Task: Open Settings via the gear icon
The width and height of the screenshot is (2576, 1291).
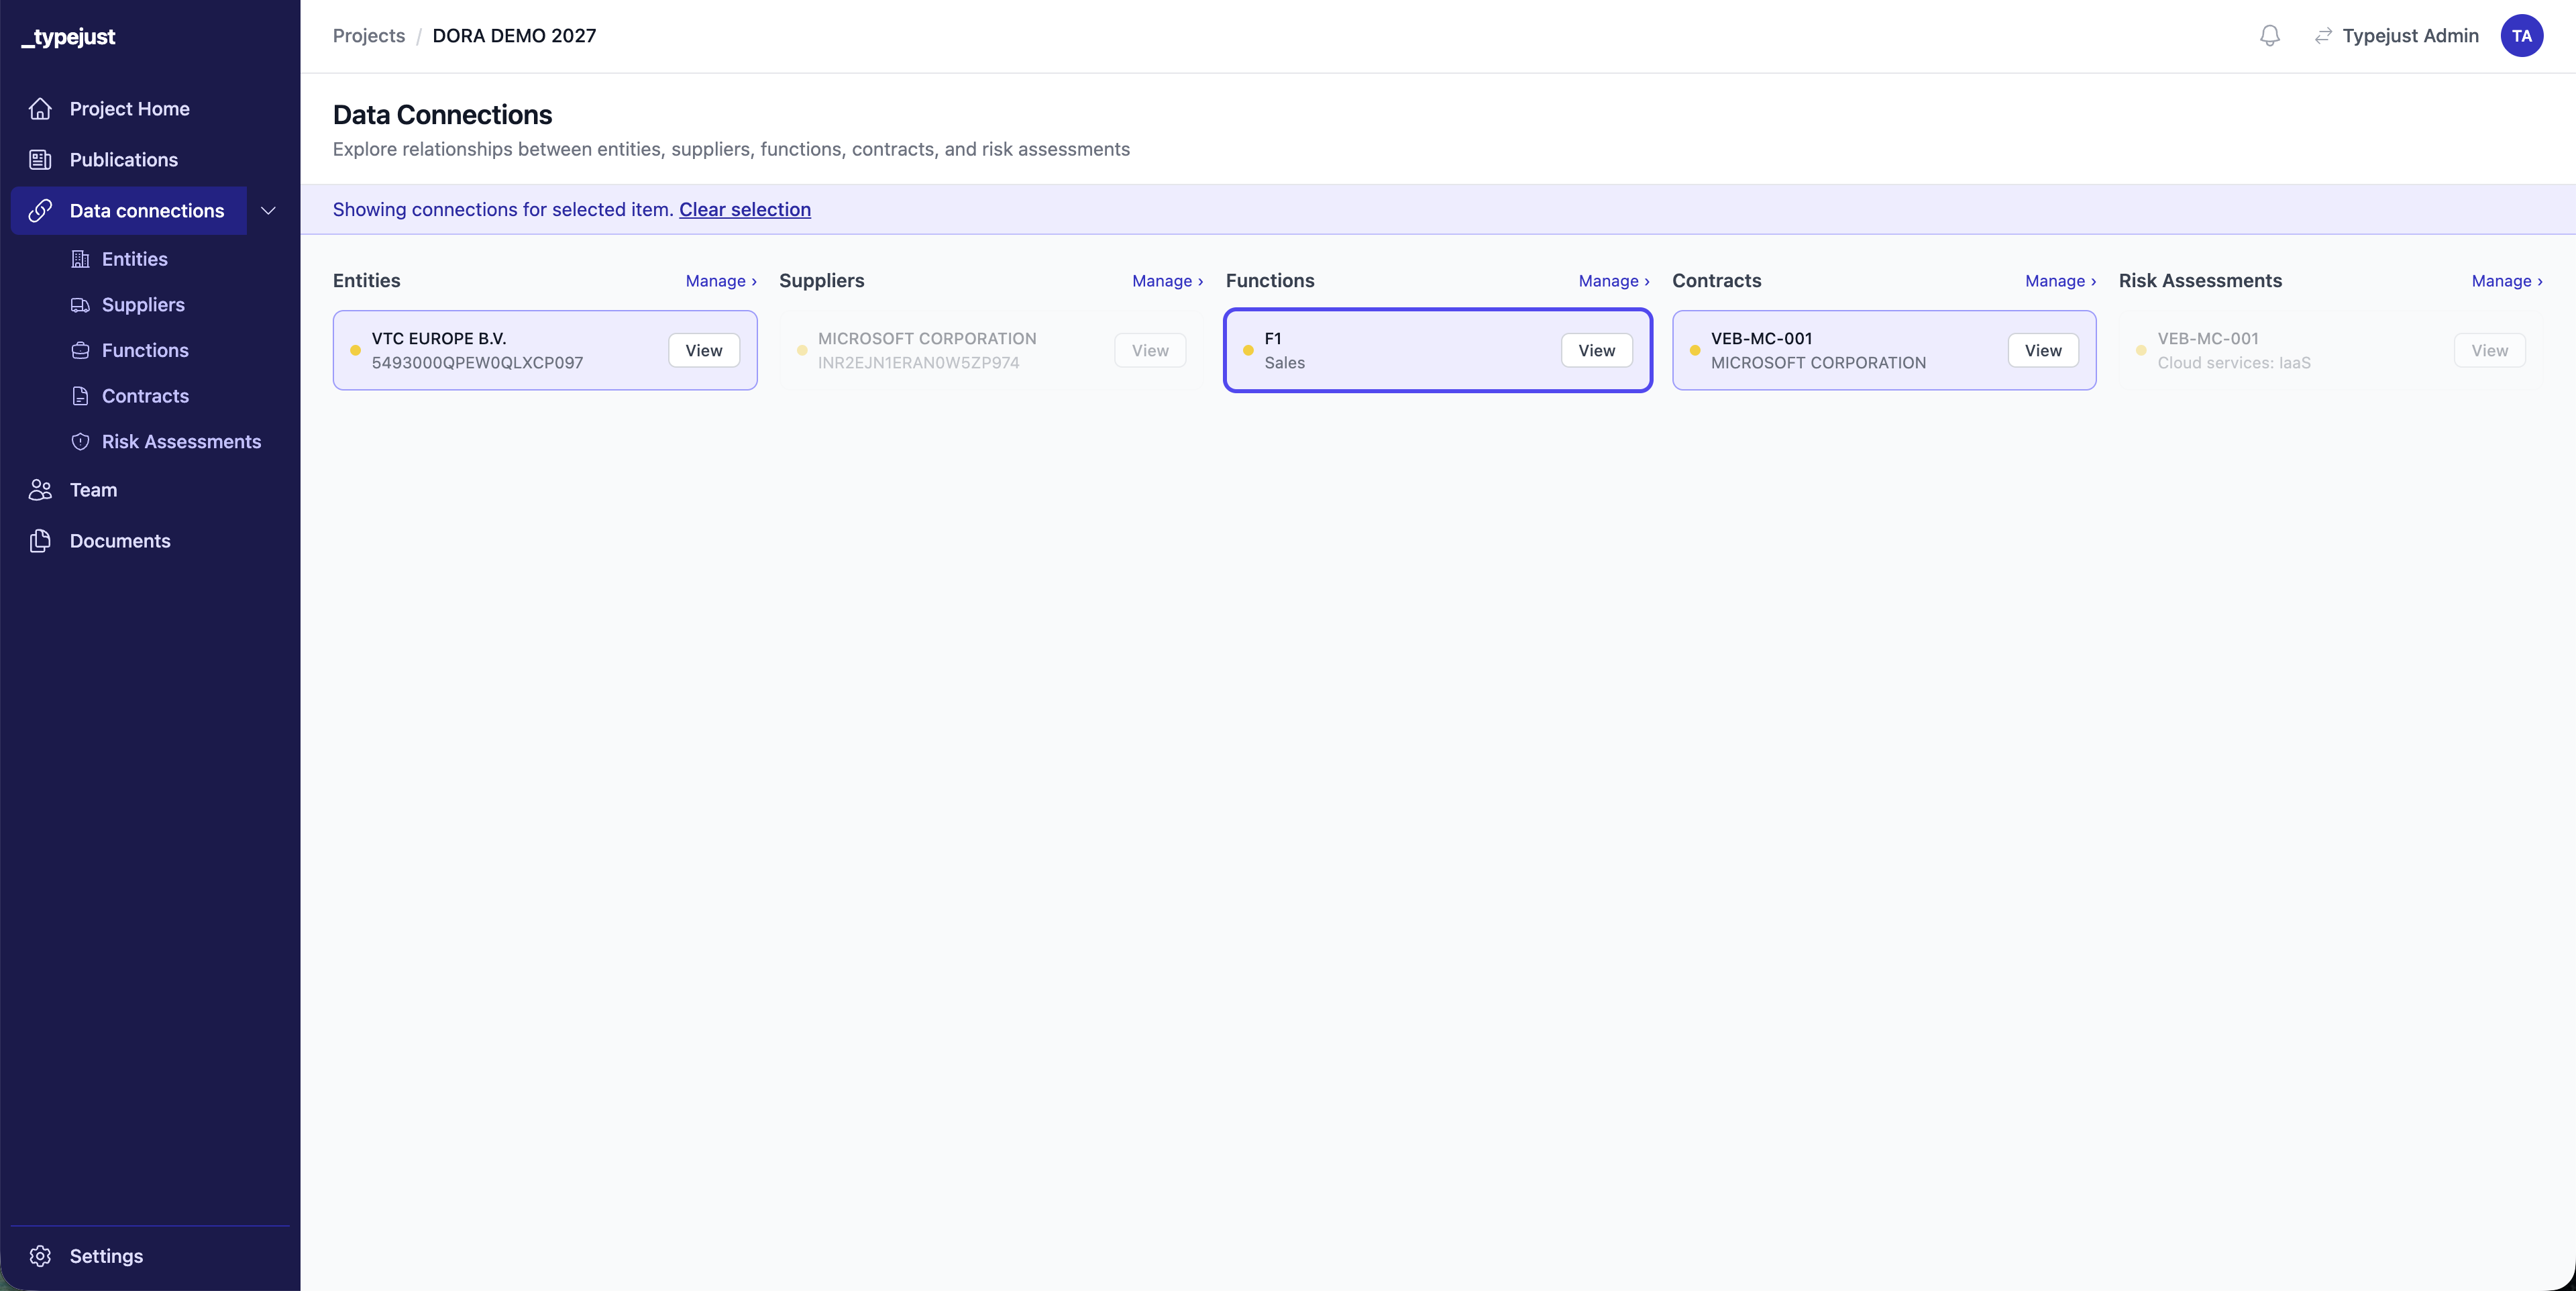Action: pos(40,1256)
